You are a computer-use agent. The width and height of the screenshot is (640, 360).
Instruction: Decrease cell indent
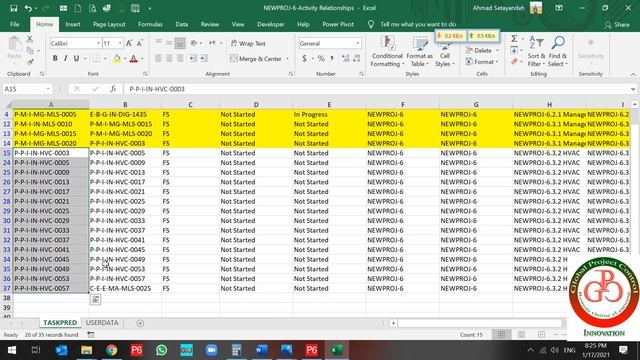pyautogui.click(x=192, y=59)
